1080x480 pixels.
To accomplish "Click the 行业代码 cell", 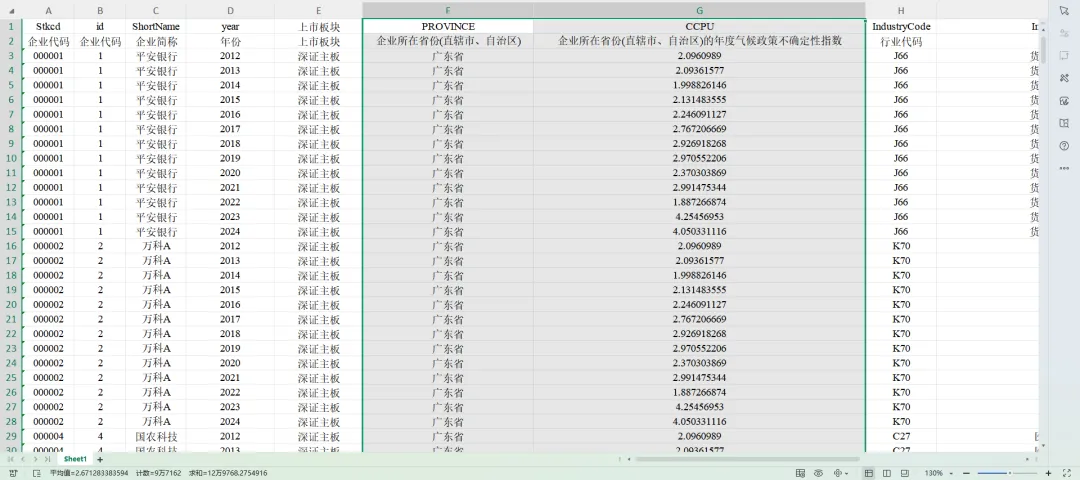I will [901, 41].
